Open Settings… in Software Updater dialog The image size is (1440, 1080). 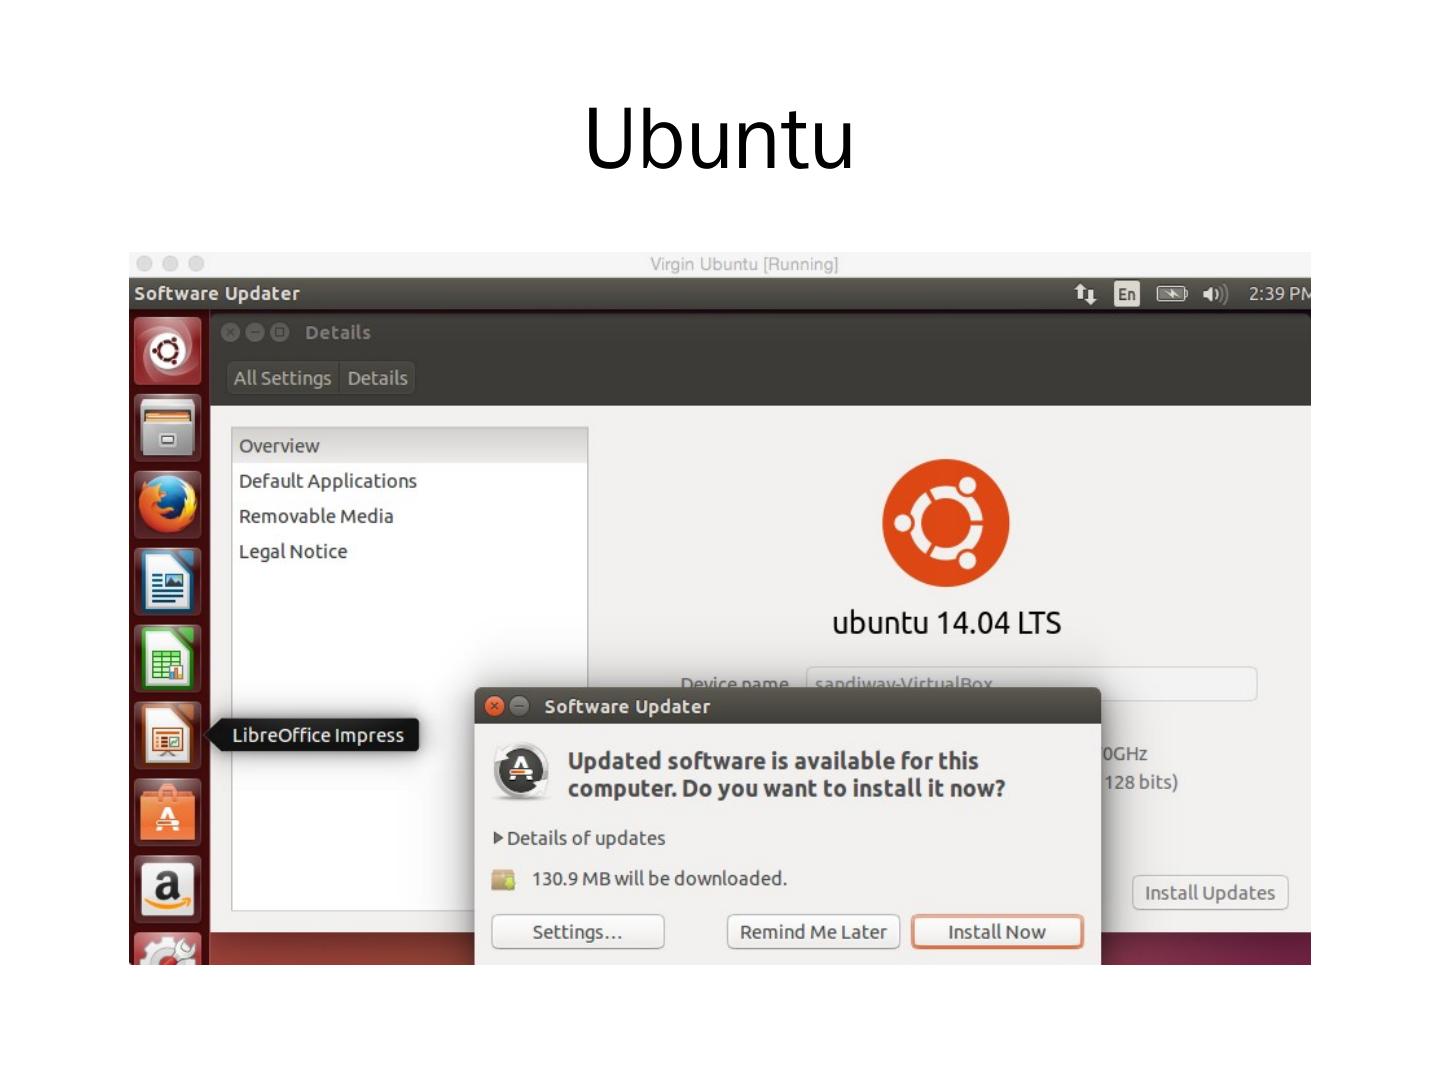click(578, 932)
